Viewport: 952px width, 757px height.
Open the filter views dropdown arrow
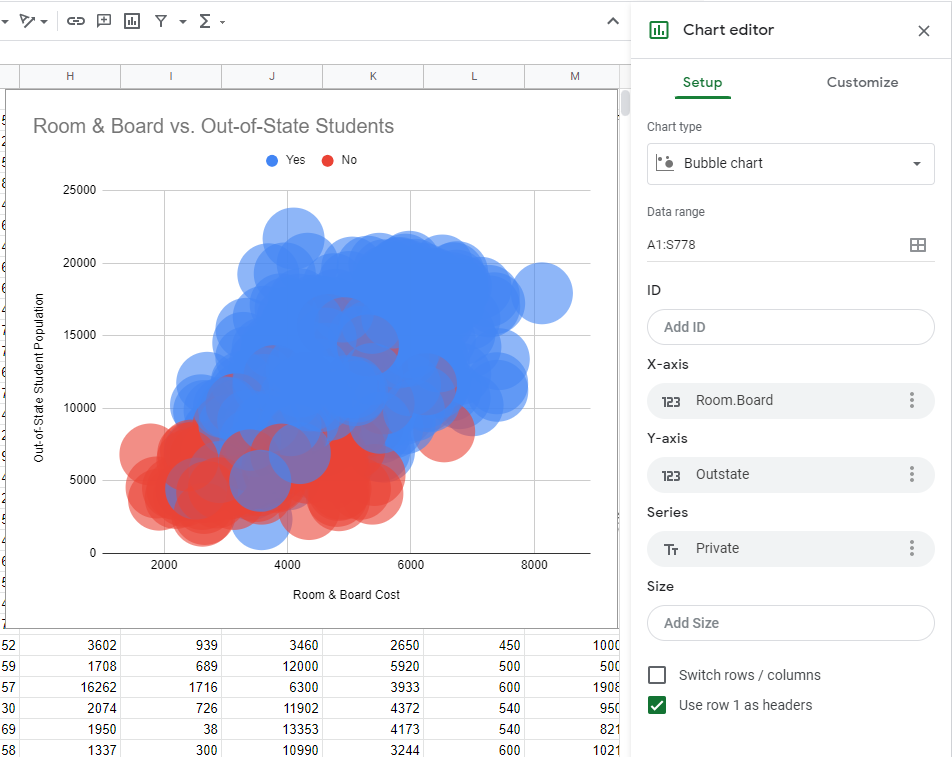pos(183,22)
